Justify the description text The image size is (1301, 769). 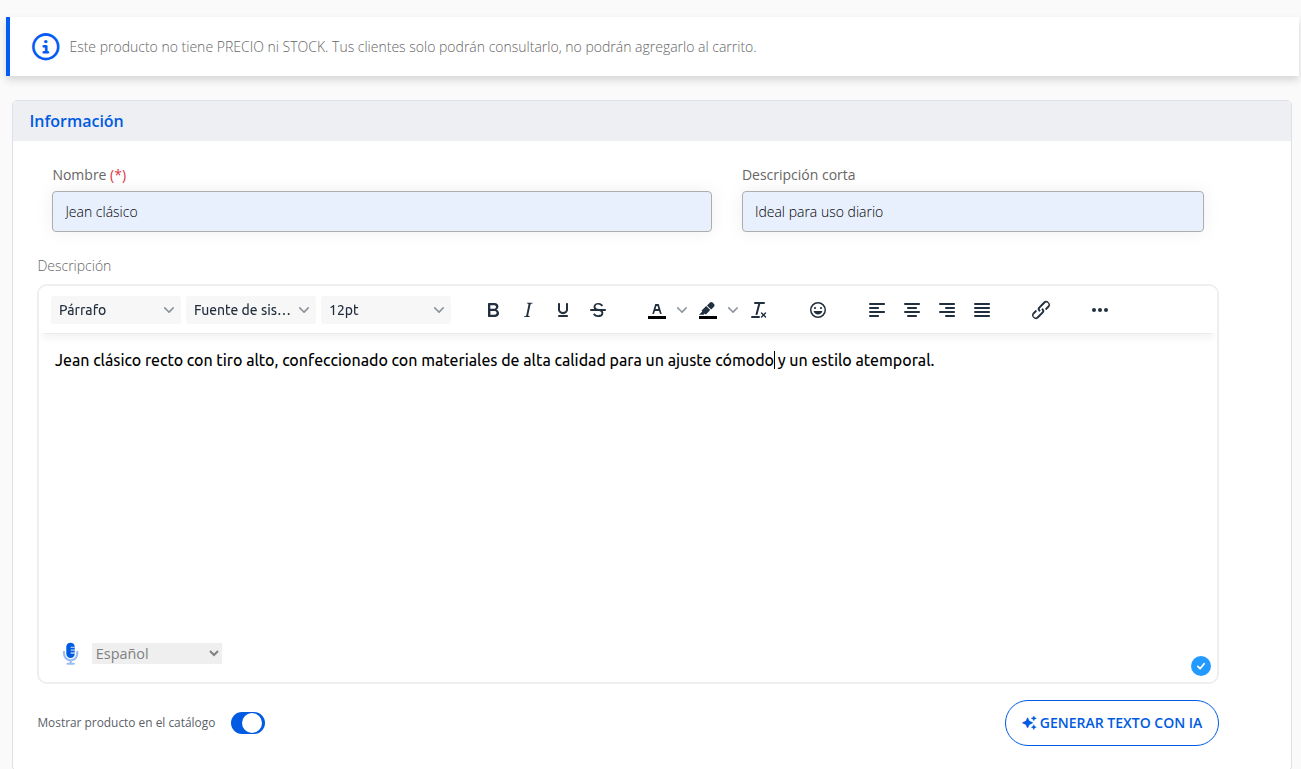982,310
